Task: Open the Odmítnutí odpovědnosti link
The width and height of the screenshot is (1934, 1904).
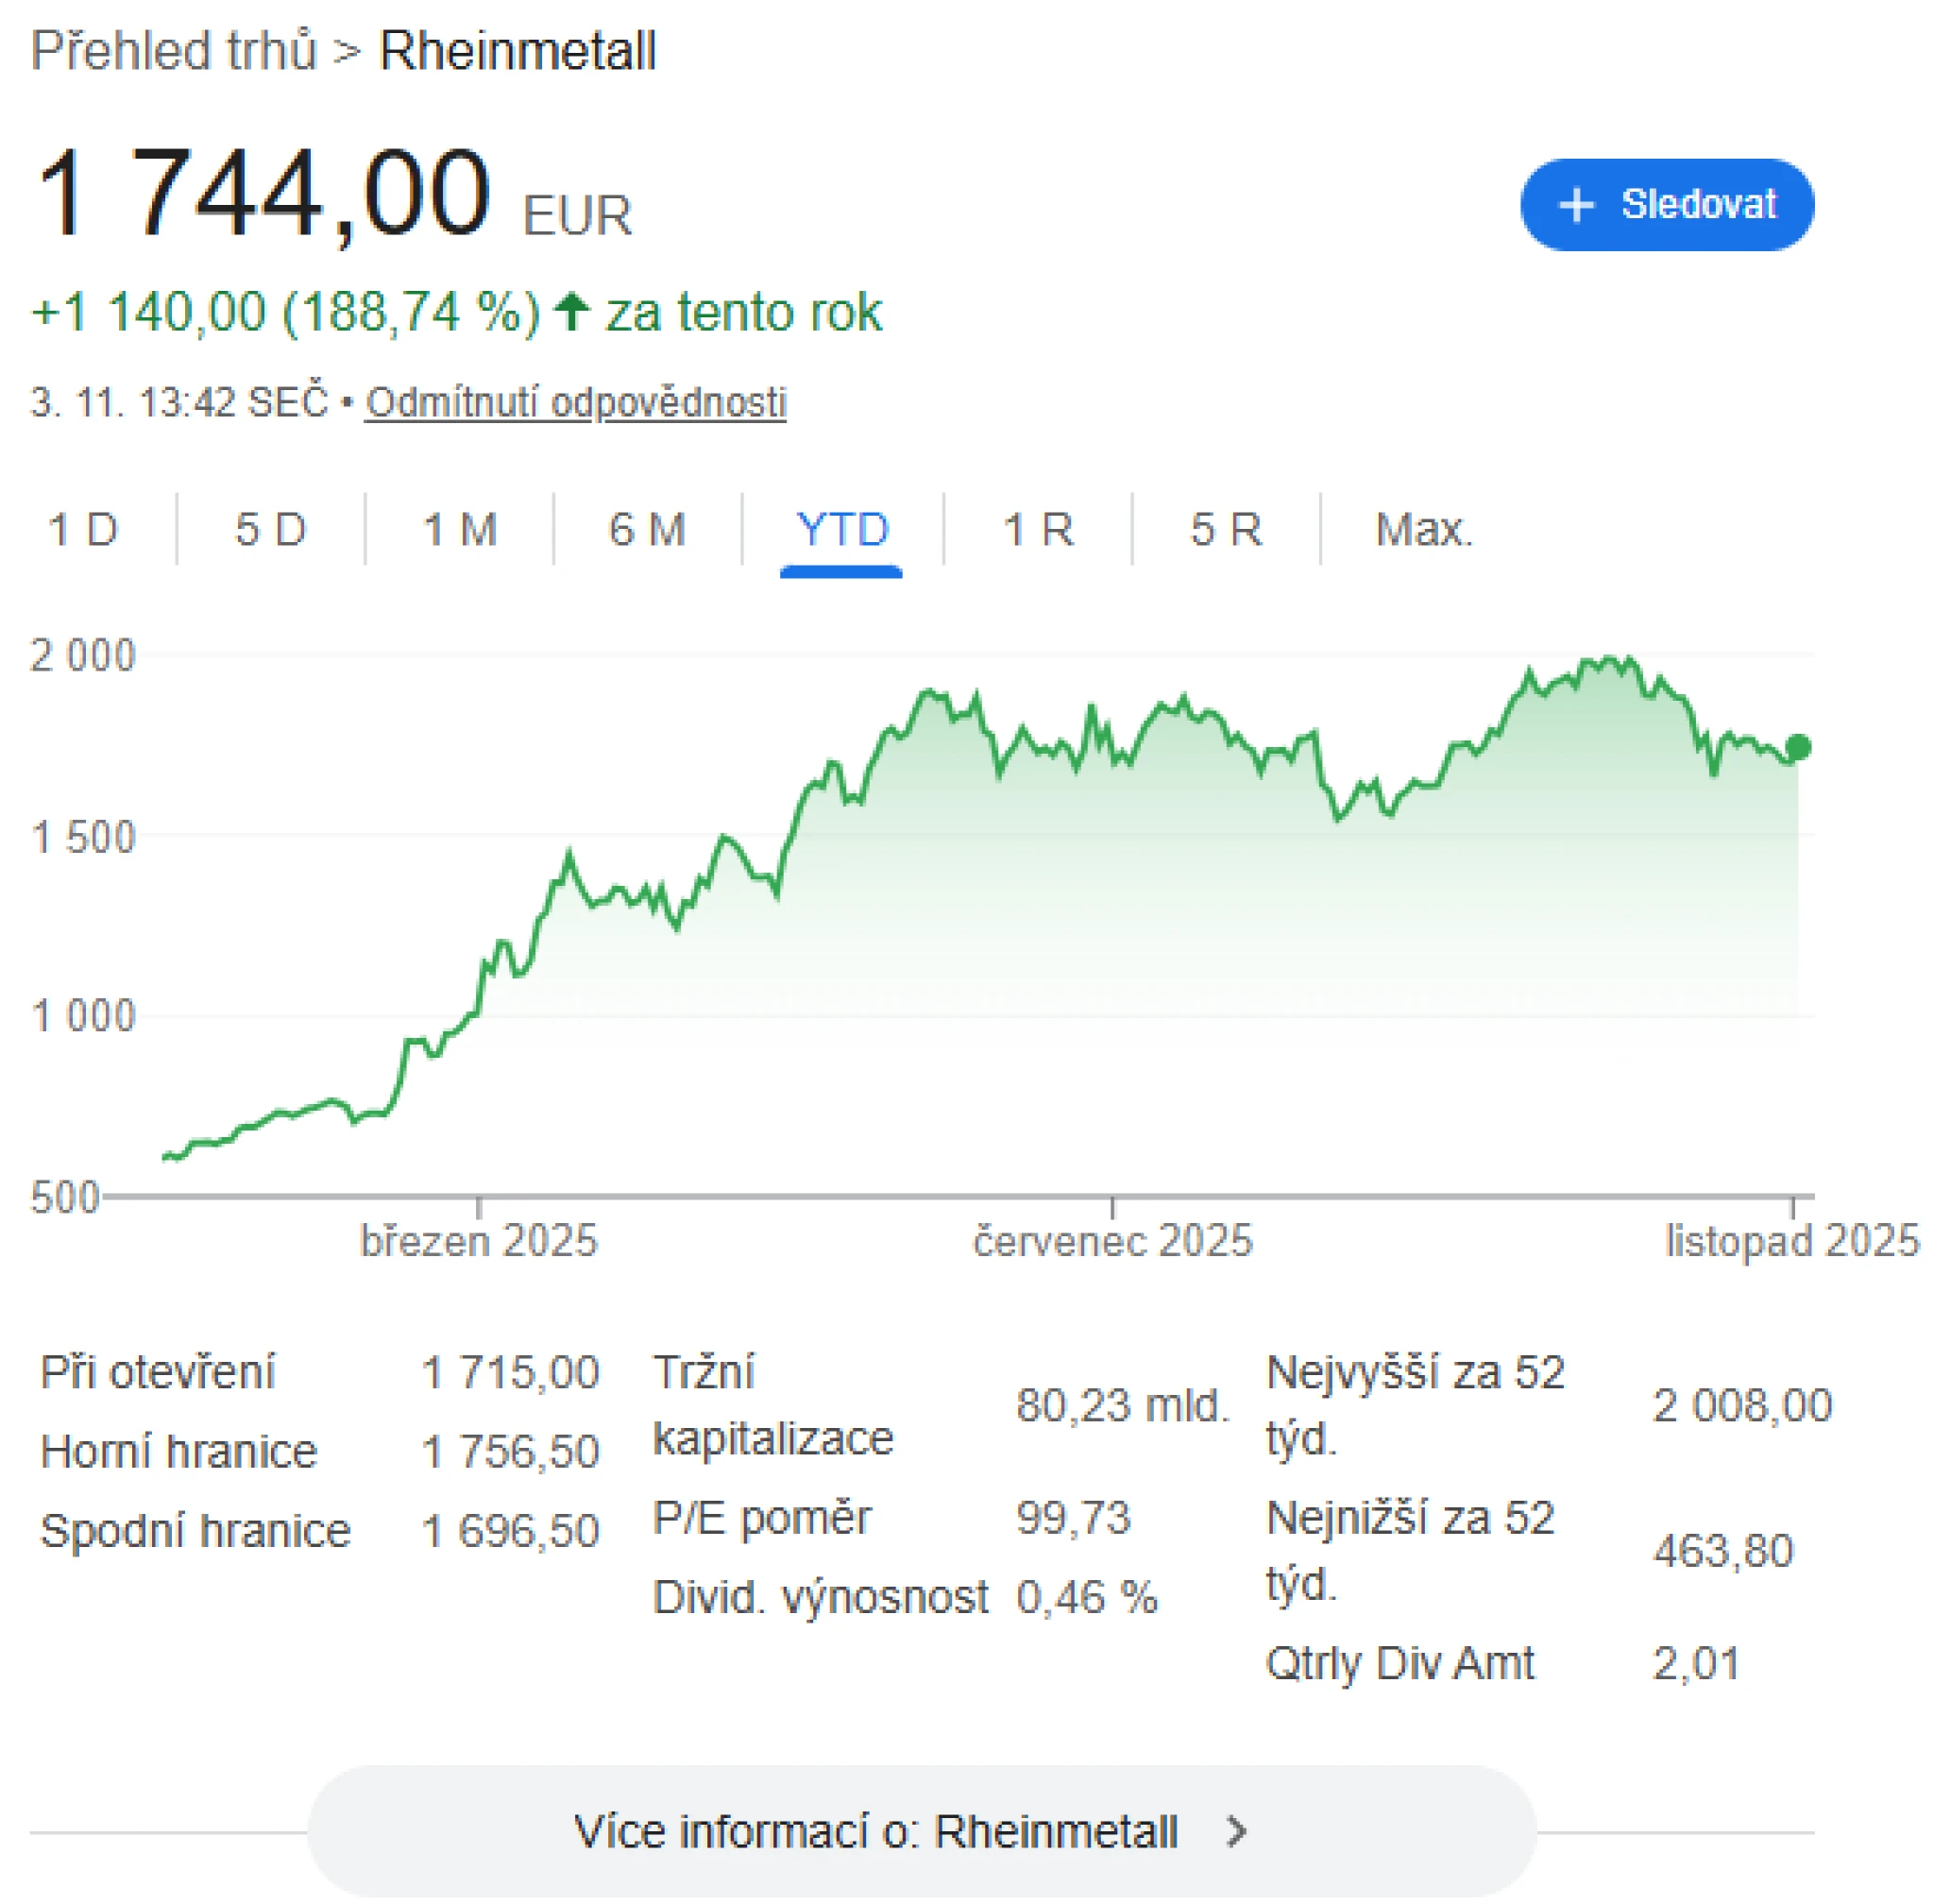Action: 575,403
